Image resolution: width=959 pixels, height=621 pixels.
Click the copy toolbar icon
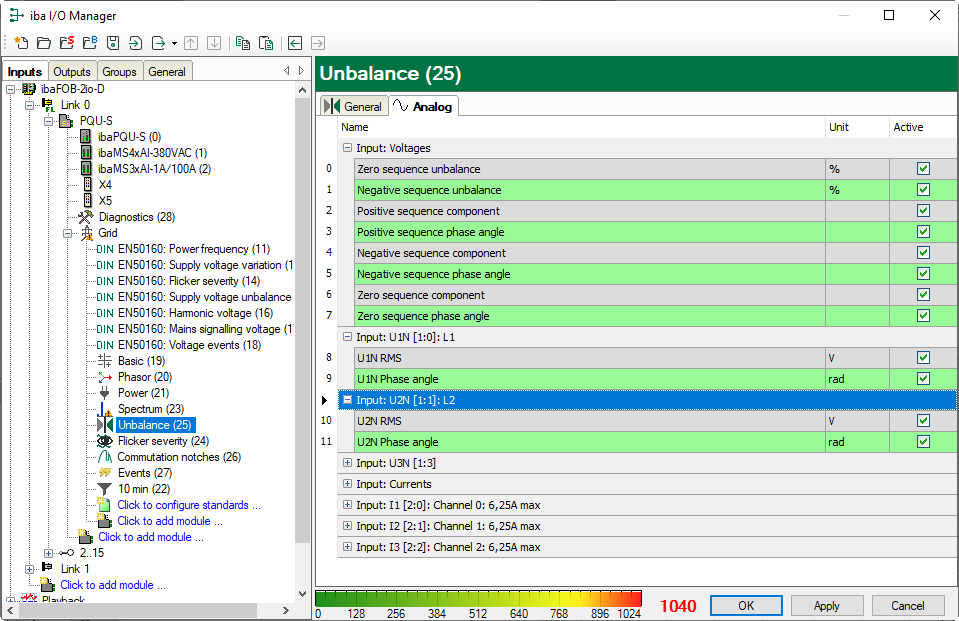[x=242, y=43]
